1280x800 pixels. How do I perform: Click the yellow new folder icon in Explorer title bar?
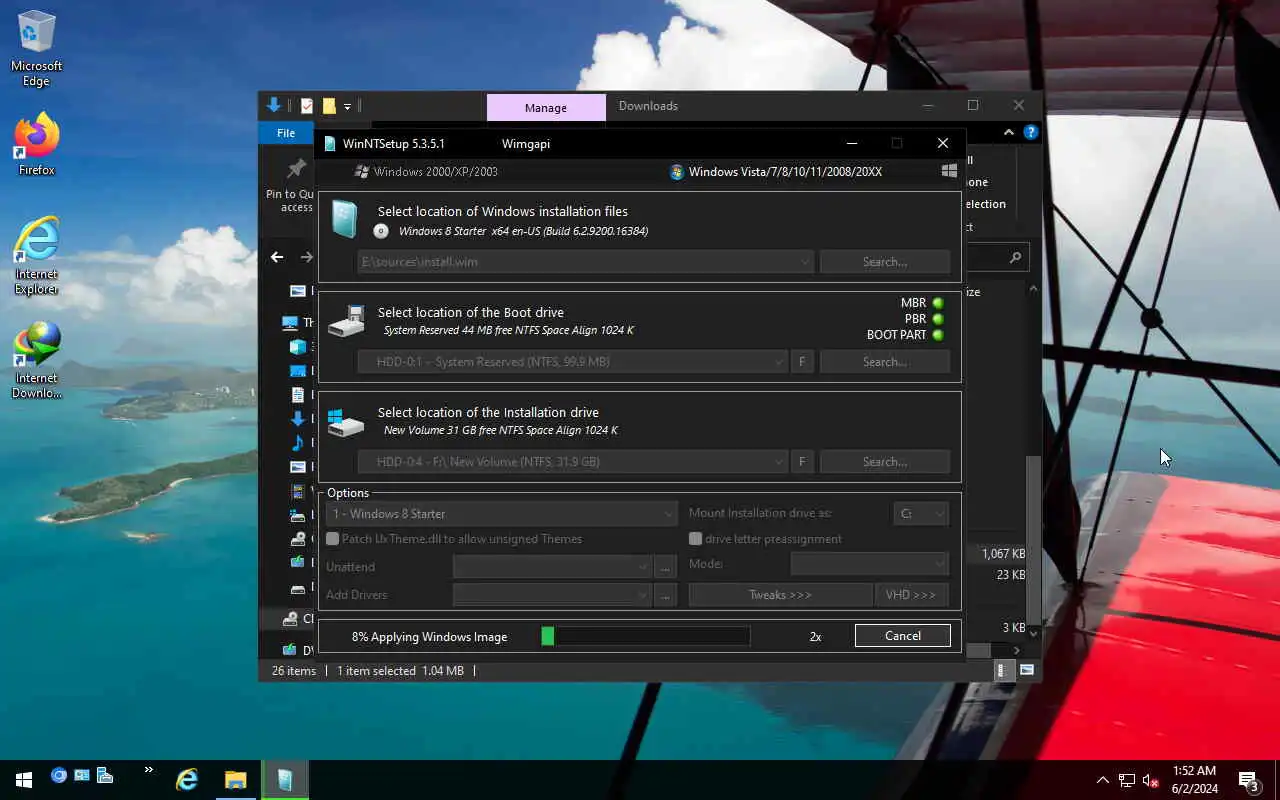[x=328, y=106]
